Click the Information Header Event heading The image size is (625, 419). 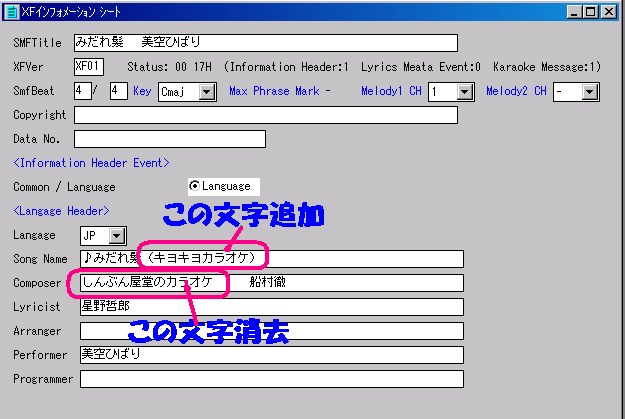pyautogui.click(x=91, y=163)
